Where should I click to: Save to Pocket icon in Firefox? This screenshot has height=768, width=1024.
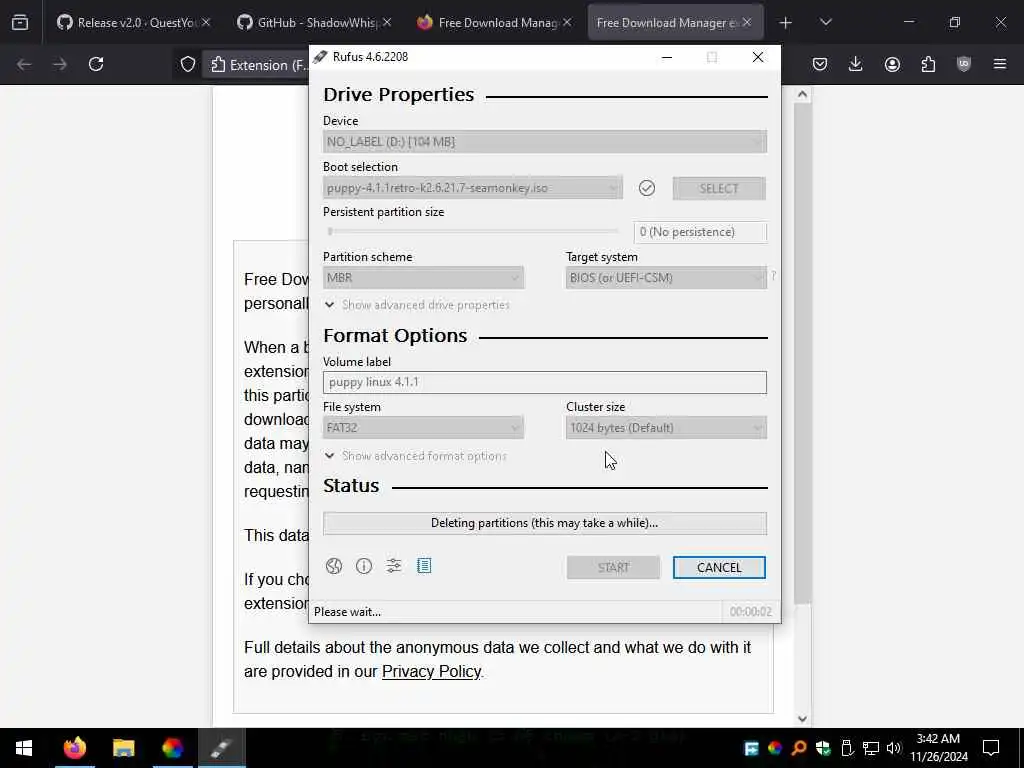point(820,64)
